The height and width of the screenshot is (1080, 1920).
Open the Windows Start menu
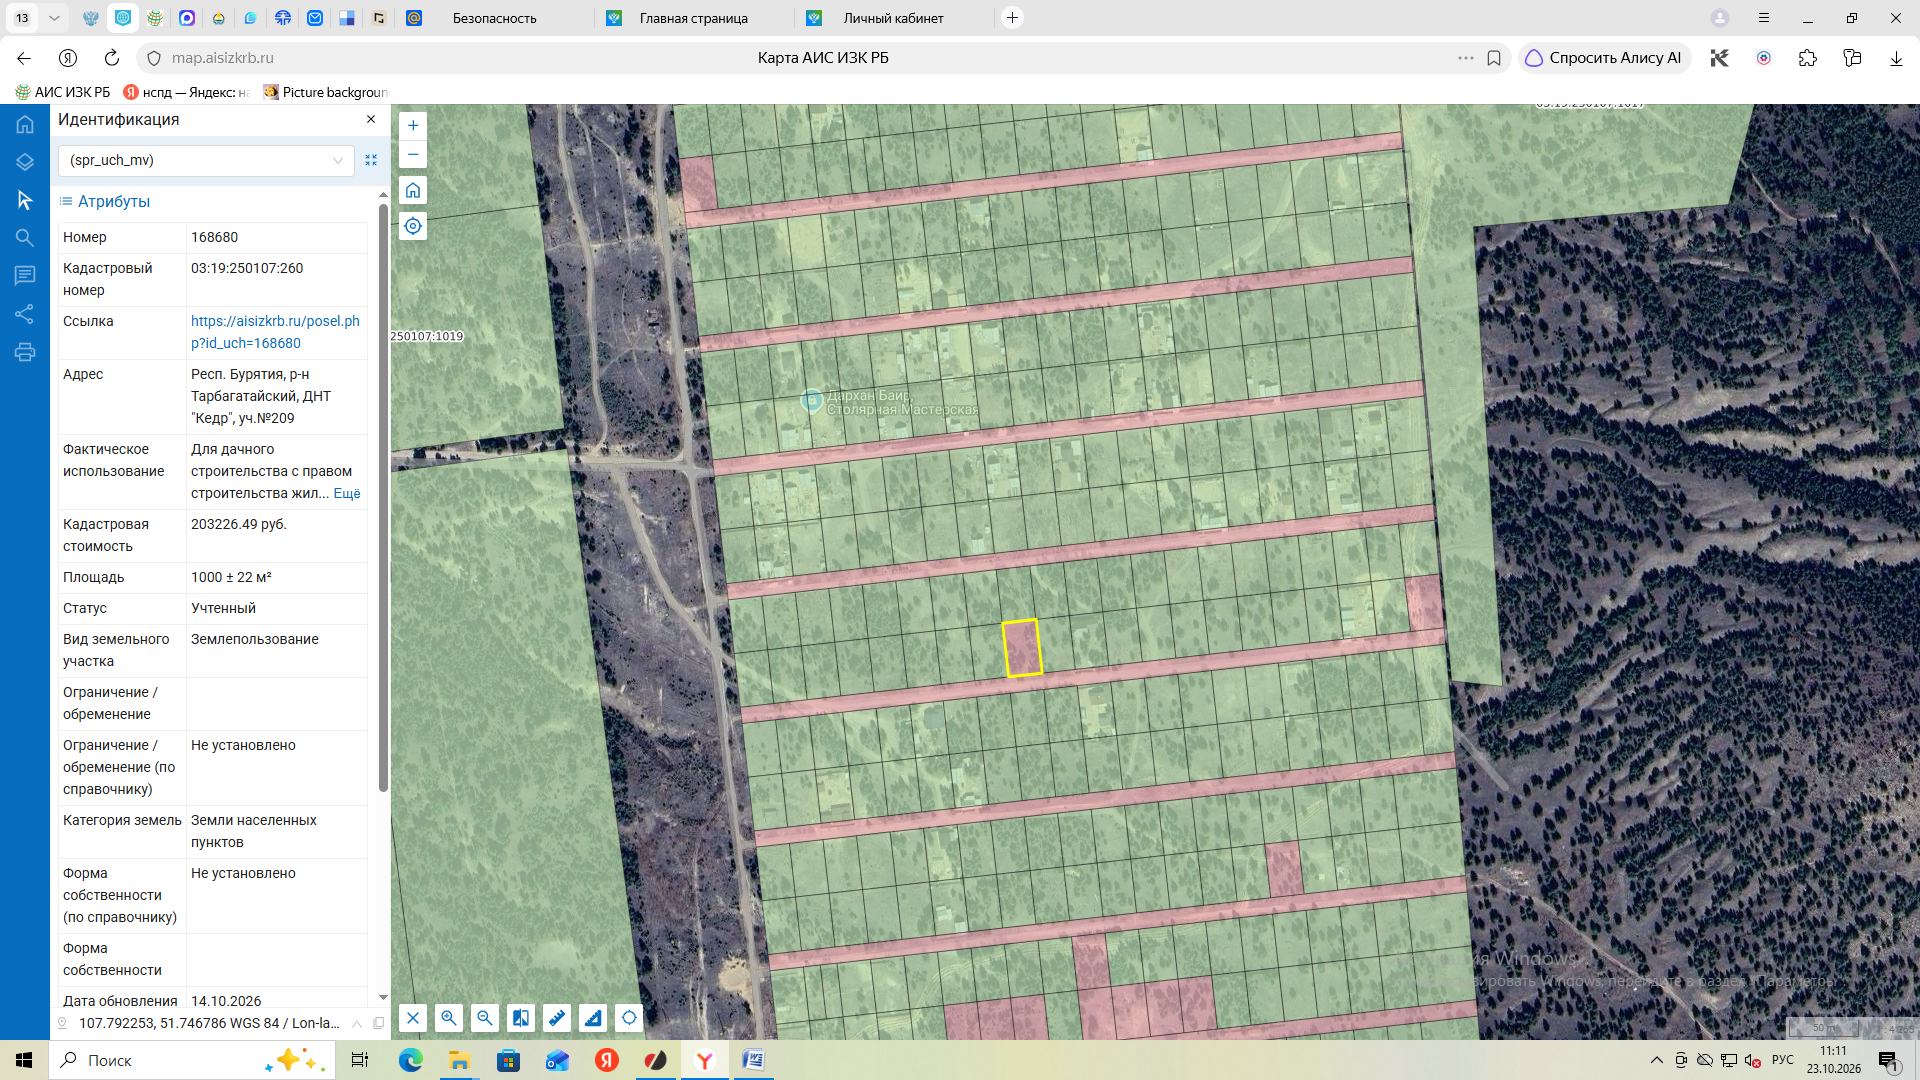[24, 1060]
